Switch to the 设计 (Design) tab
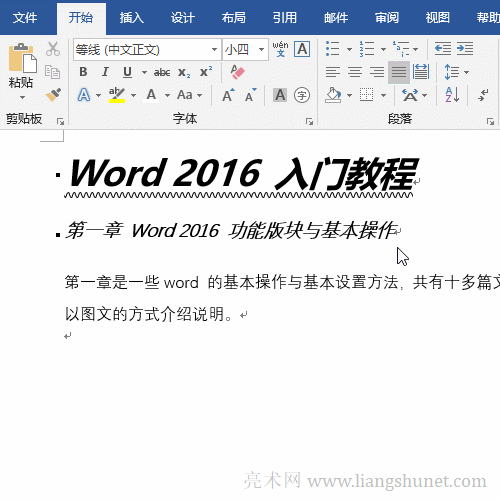 (183, 18)
